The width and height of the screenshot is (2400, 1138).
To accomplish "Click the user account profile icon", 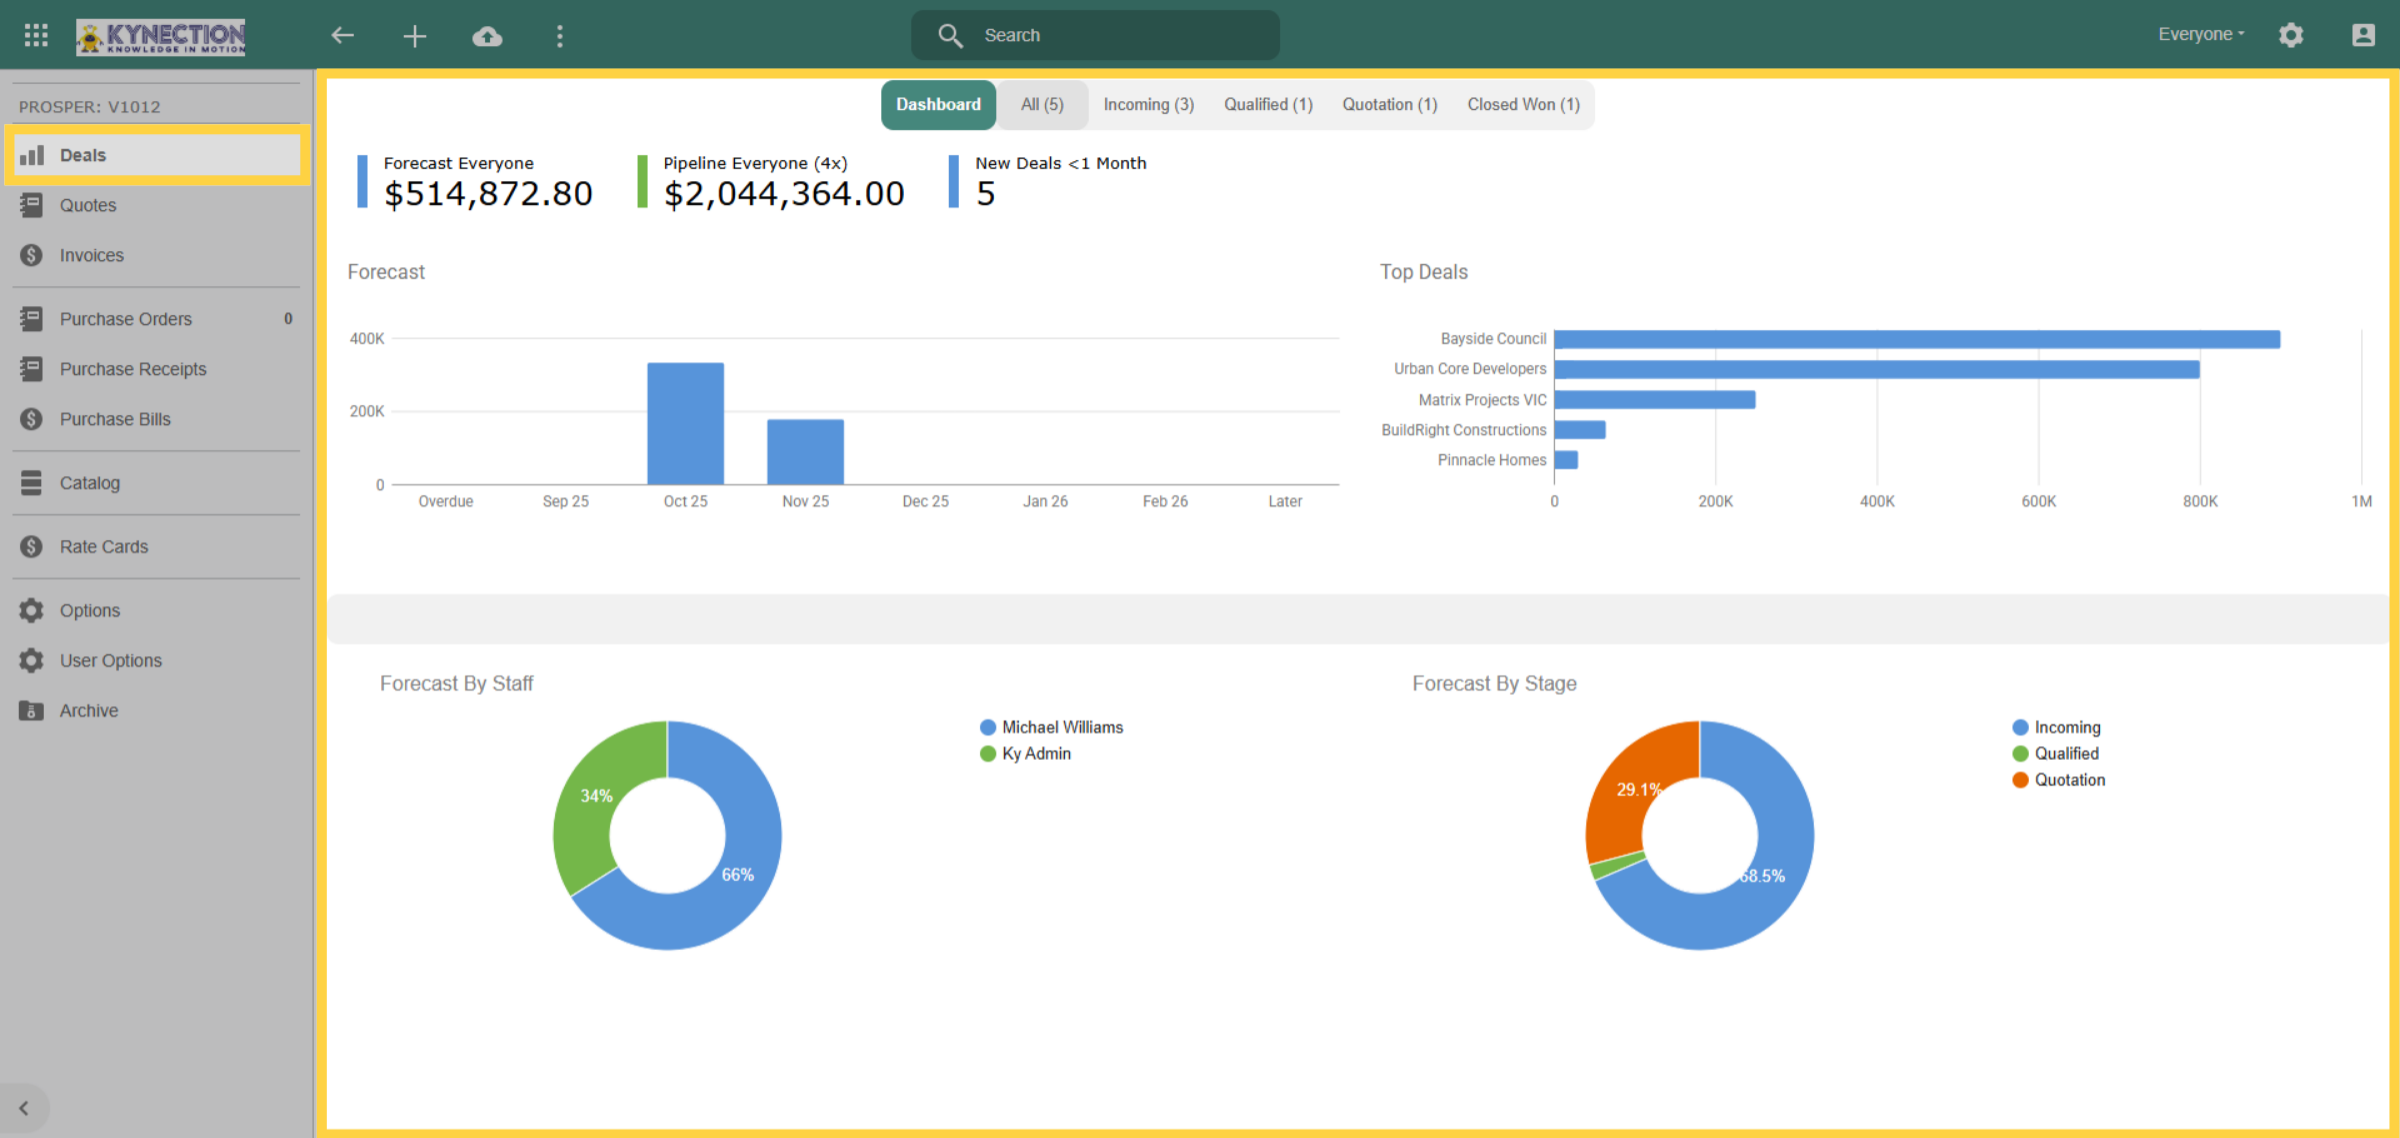I will [2363, 35].
